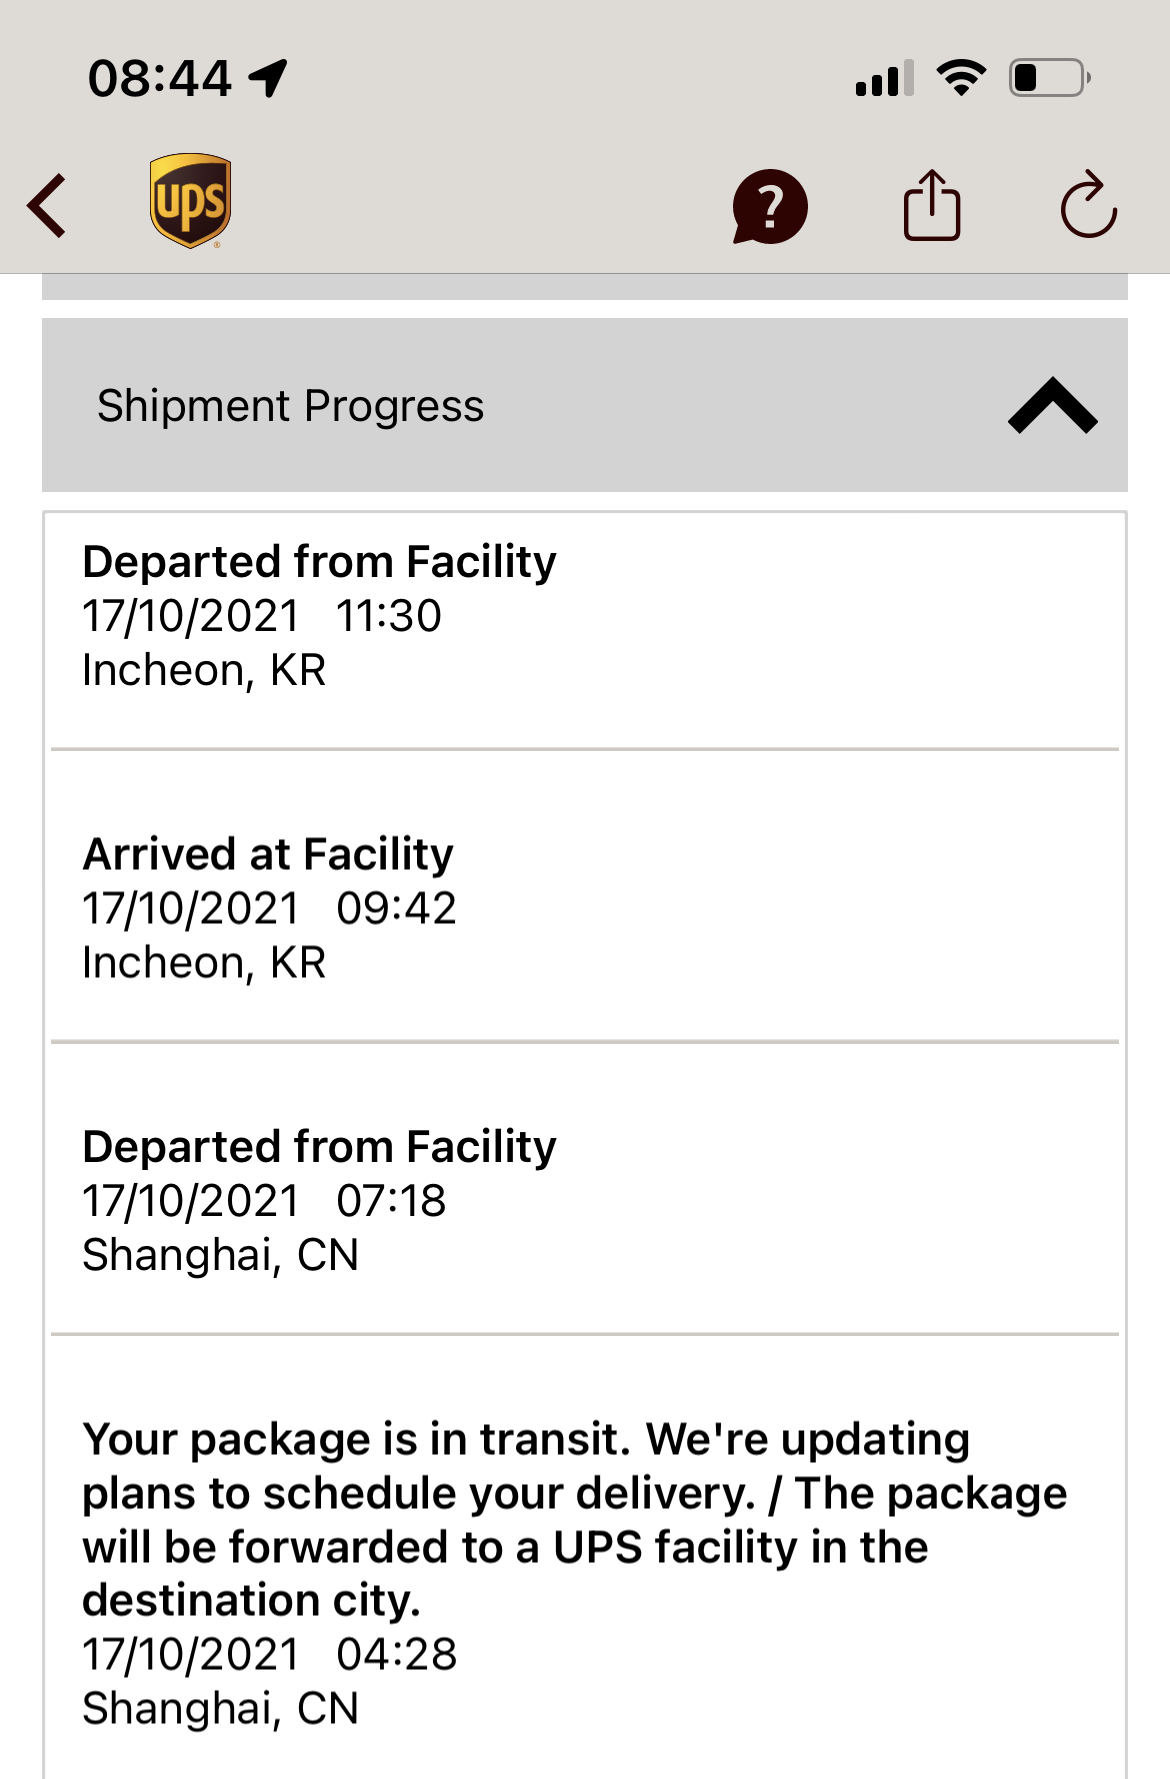1170x1779 pixels.
Task: Tap the share icon
Action: (x=932, y=205)
